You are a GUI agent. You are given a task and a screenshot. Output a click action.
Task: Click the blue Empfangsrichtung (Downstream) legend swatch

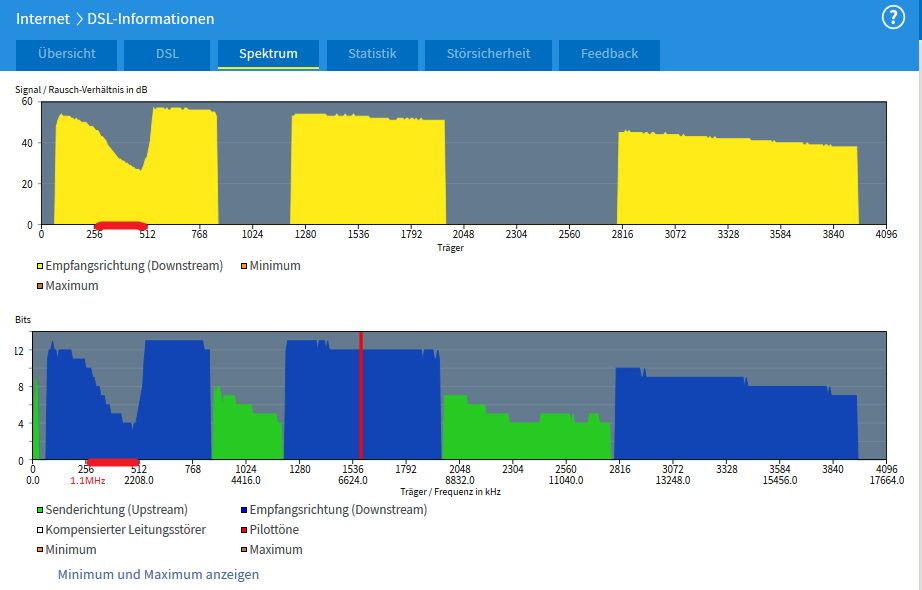coord(244,510)
